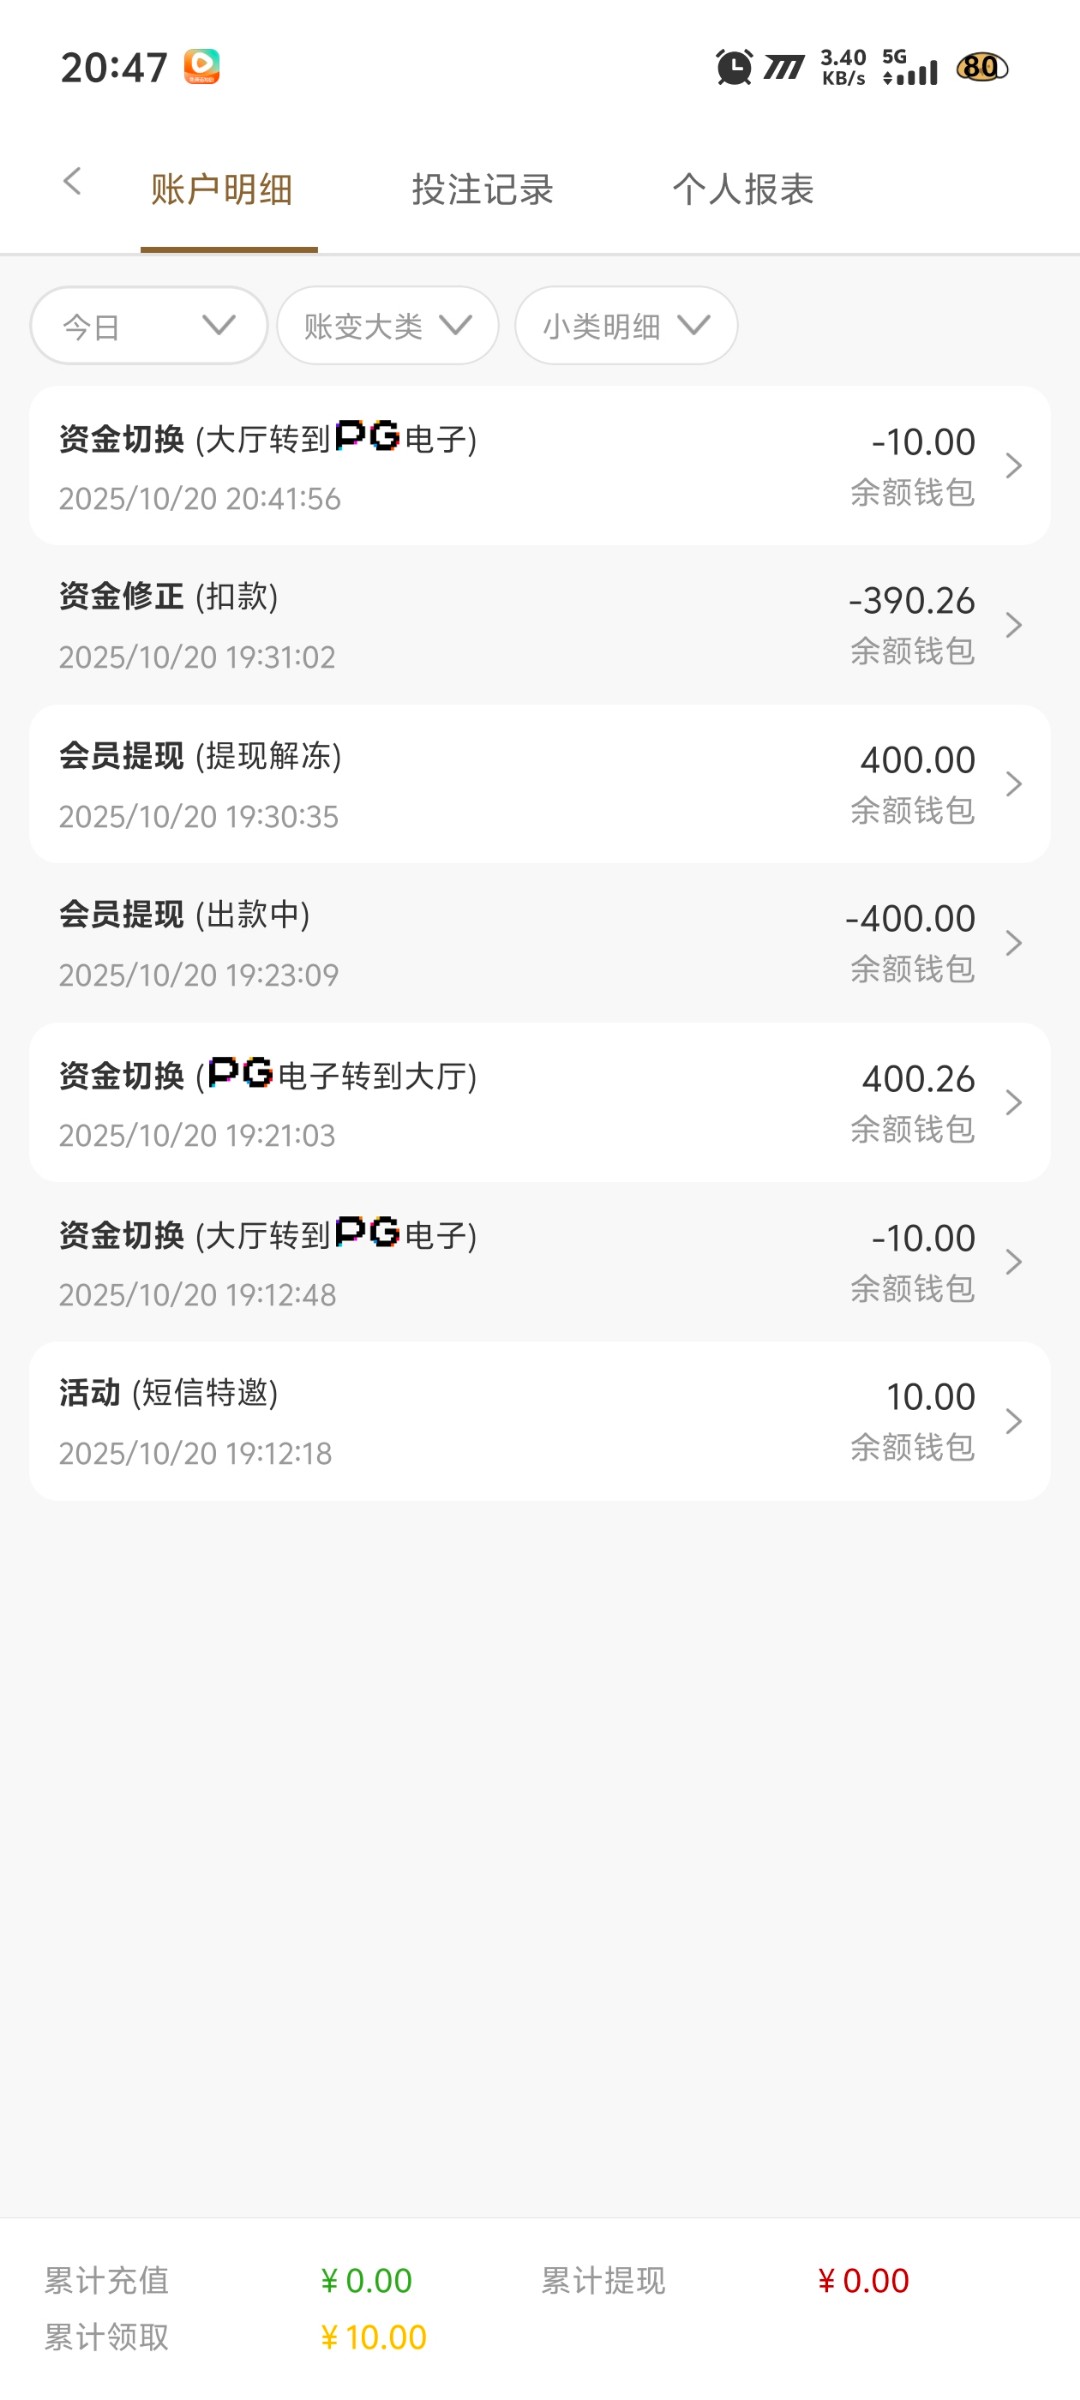Image resolution: width=1080 pixels, height=2400 pixels.
Task: Open the 会员提现 提现解冻 record
Action: 540,784
